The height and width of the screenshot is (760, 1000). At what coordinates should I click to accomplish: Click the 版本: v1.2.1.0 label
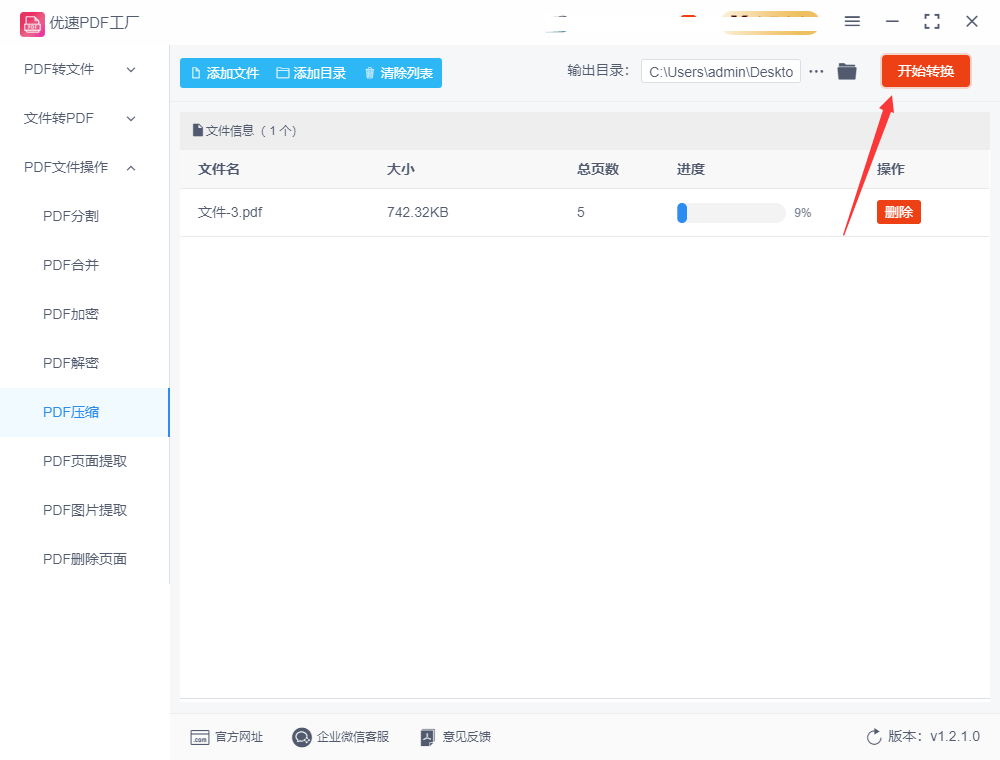click(x=934, y=736)
